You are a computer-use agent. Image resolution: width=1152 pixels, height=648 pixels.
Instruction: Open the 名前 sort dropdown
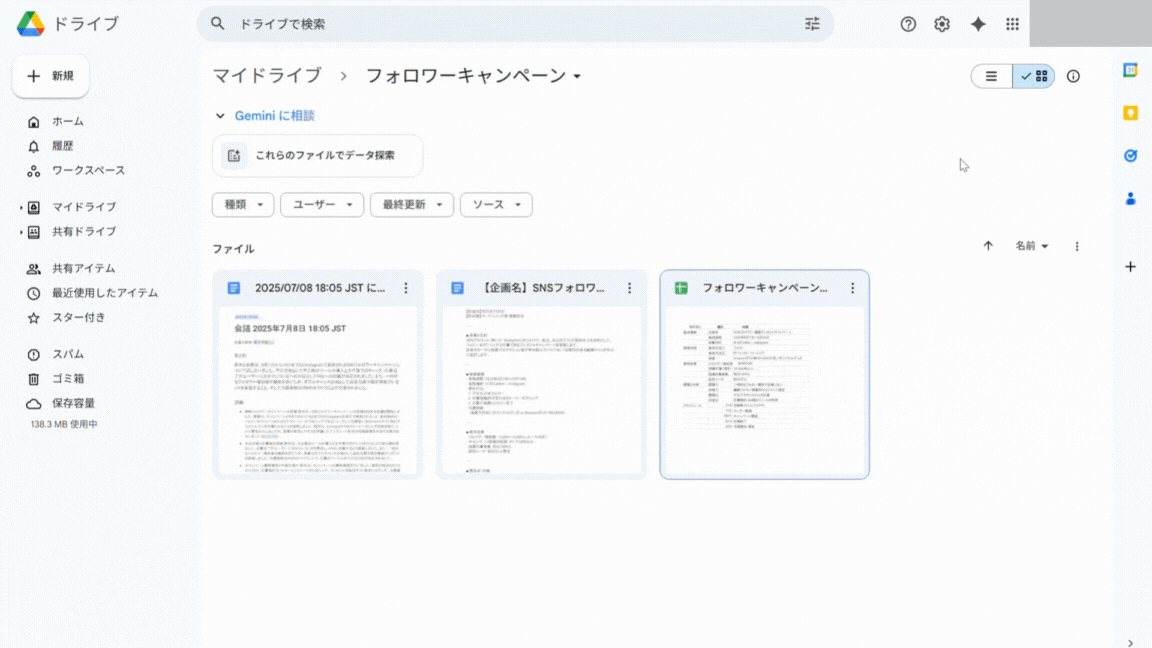pyautogui.click(x=1032, y=246)
